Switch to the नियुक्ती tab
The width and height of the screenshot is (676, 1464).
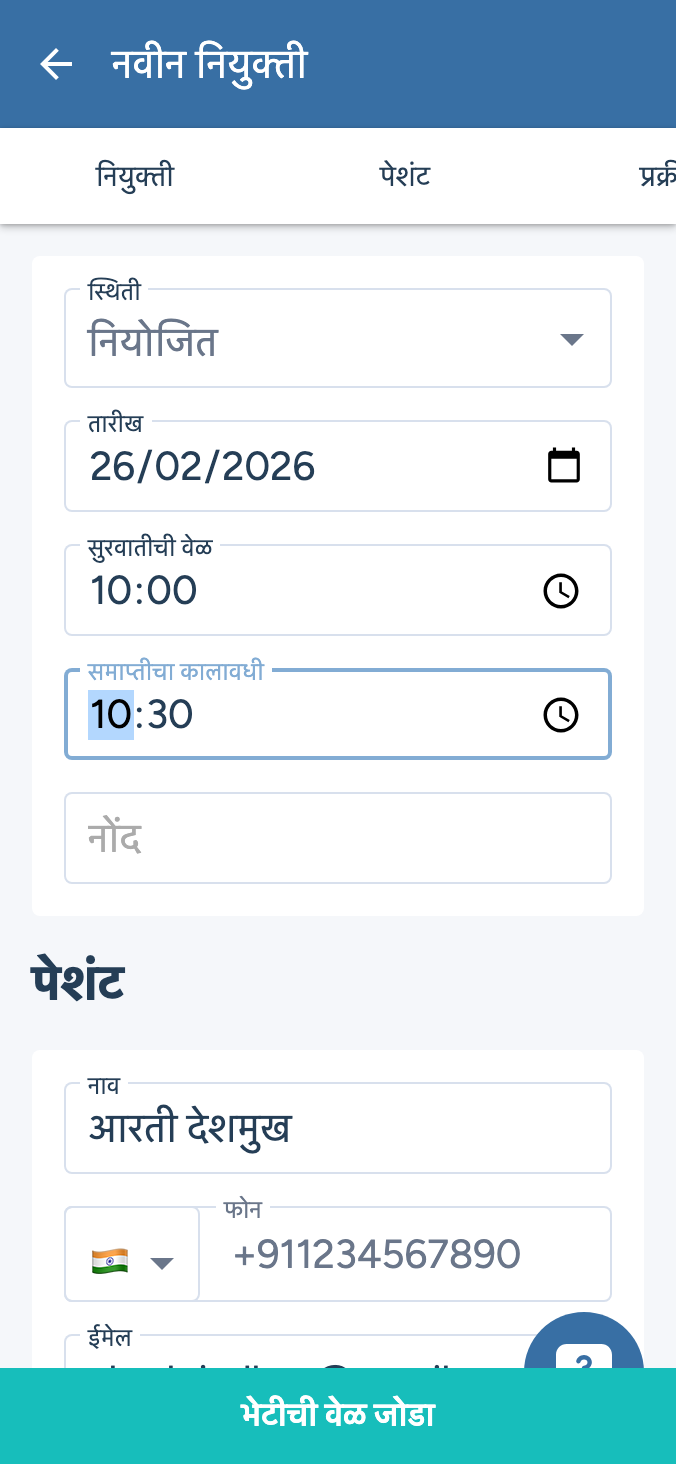135,177
